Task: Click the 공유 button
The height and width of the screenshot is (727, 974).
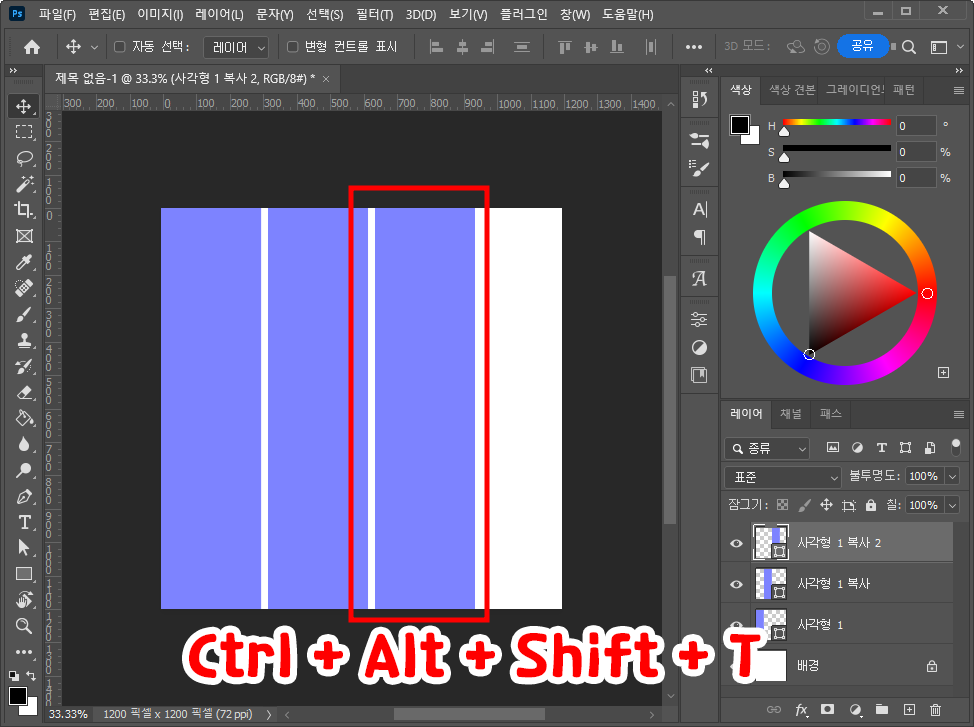Action: click(863, 46)
